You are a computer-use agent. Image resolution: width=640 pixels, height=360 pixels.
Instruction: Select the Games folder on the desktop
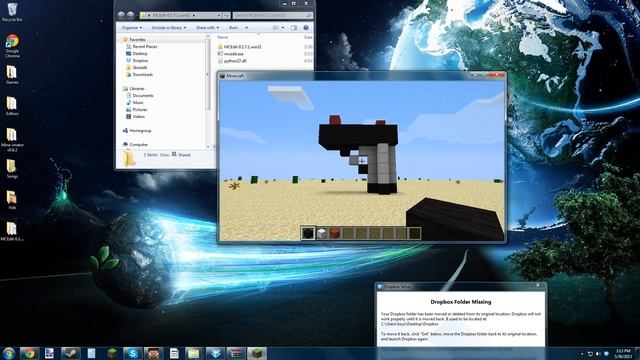[x=12, y=74]
